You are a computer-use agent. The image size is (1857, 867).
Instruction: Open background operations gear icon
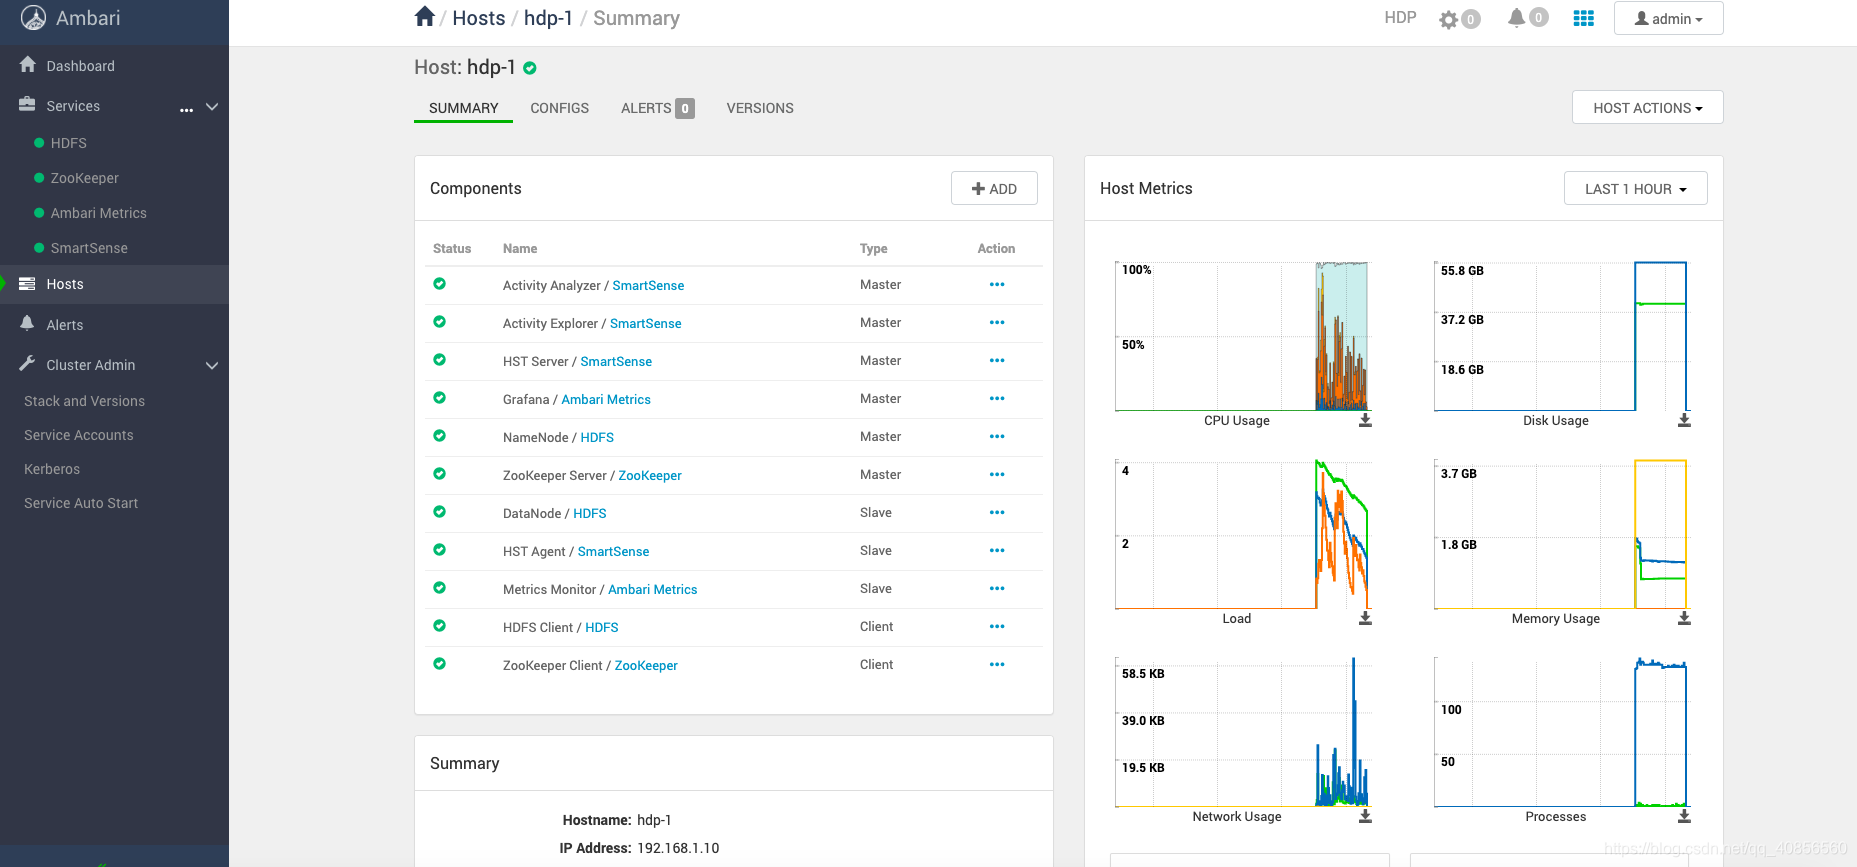(x=1448, y=19)
